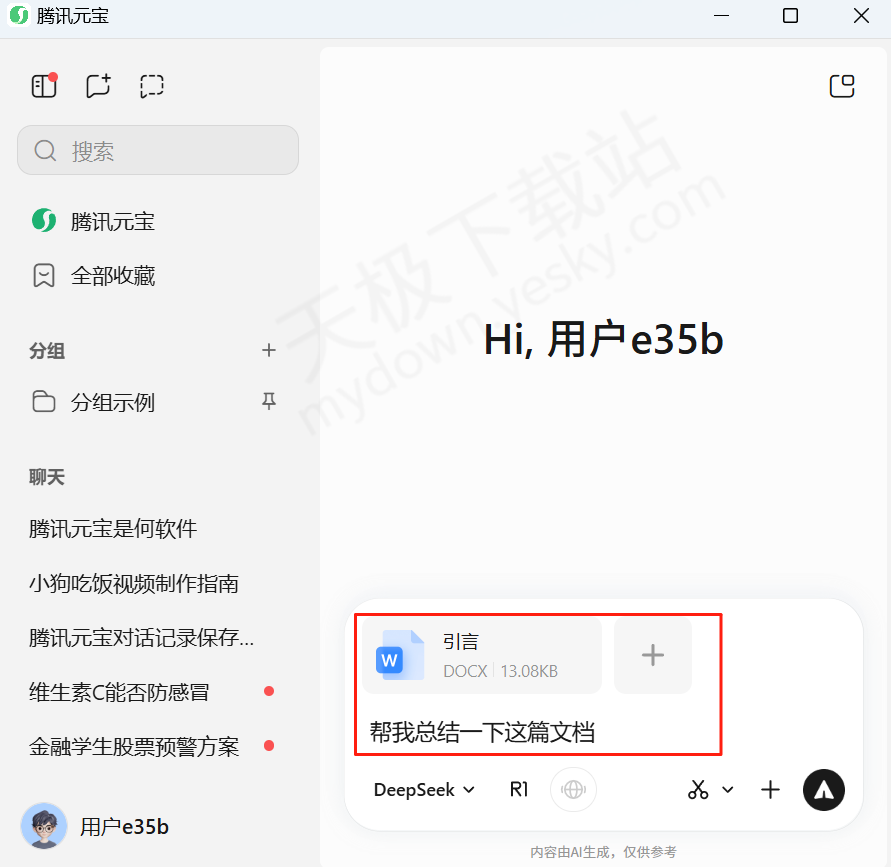Image resolution: width=891 pixels, height=867 pixels.
Task: Start a new chat icon
Action: coord(98,86)
